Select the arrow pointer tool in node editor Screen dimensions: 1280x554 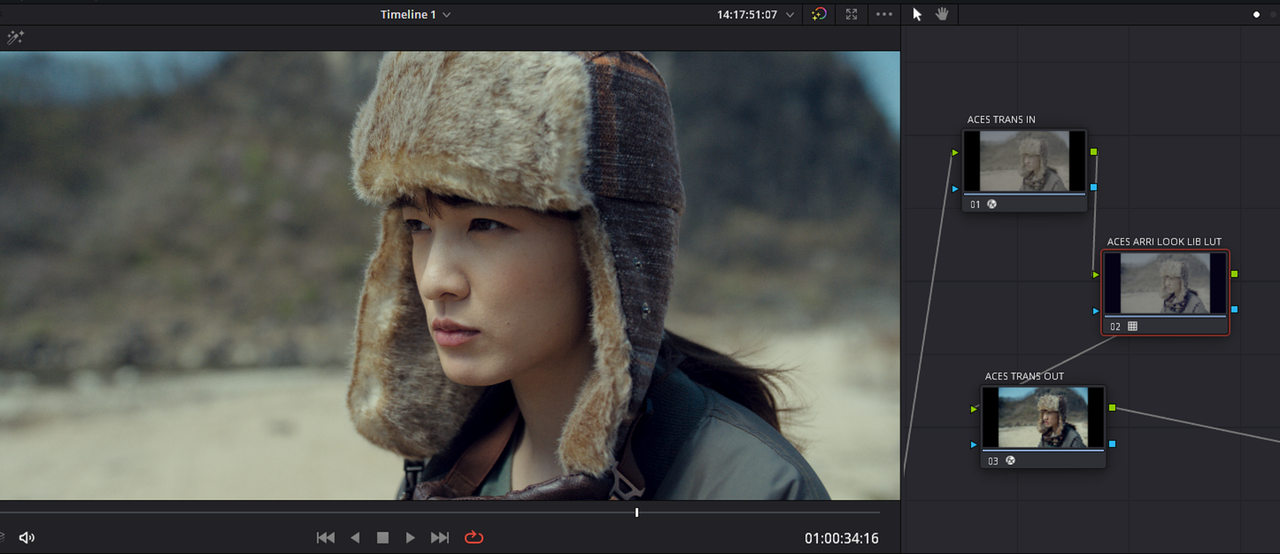[x=918, y=14]
